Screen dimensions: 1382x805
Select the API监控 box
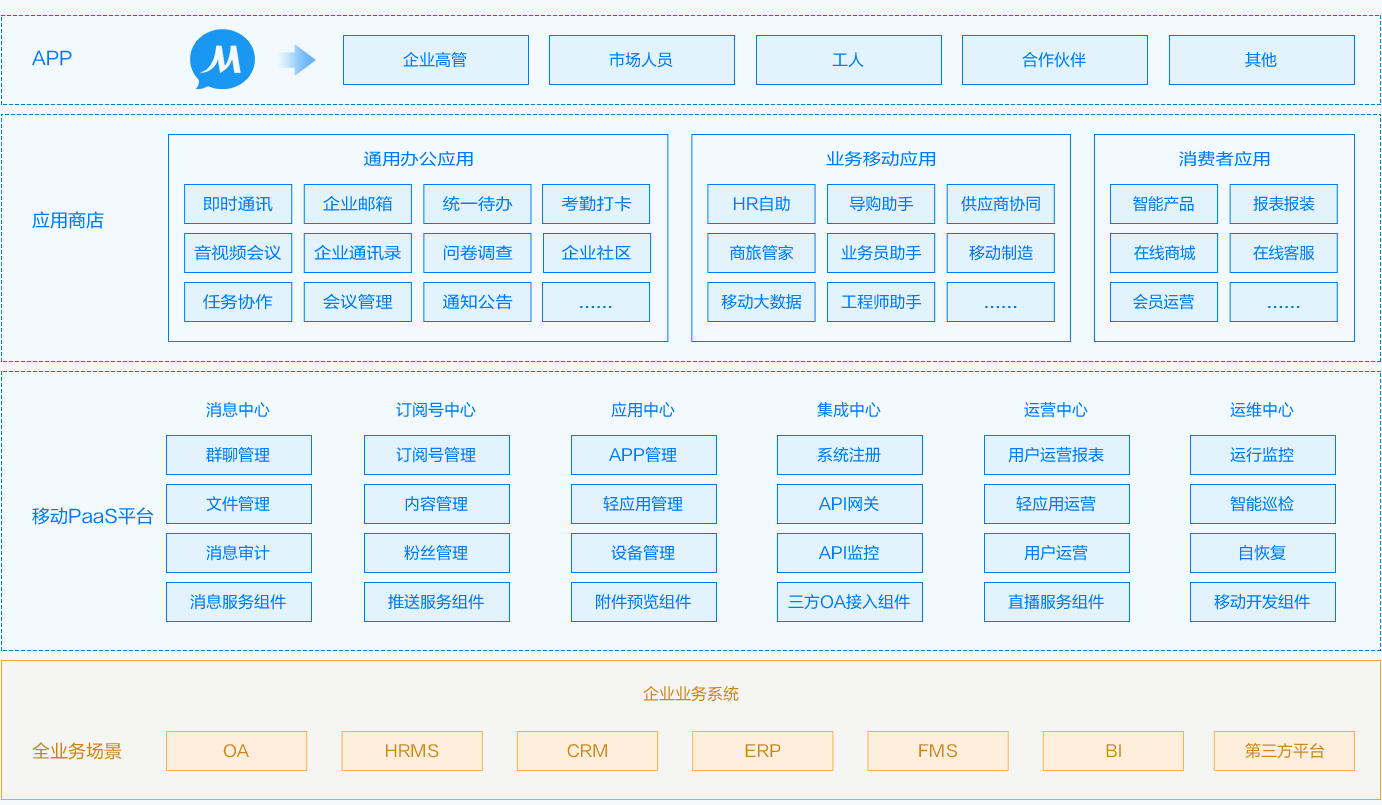click(850, 553)
